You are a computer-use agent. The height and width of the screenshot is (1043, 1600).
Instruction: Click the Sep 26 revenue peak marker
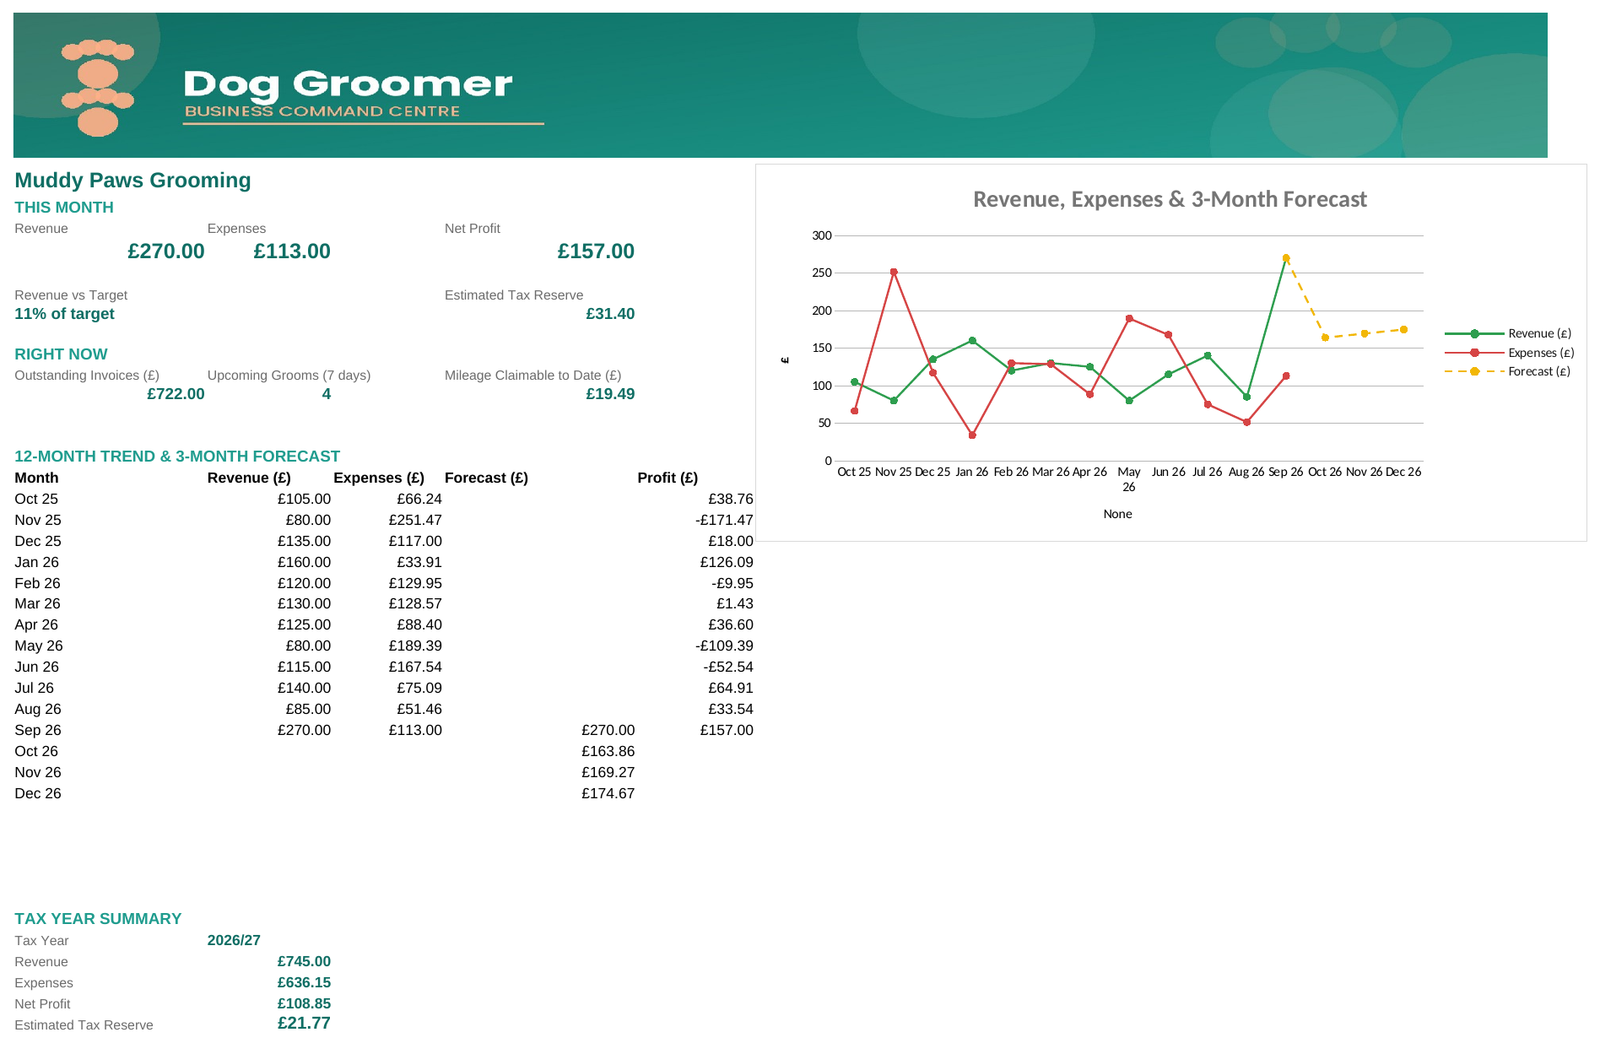1286,258
